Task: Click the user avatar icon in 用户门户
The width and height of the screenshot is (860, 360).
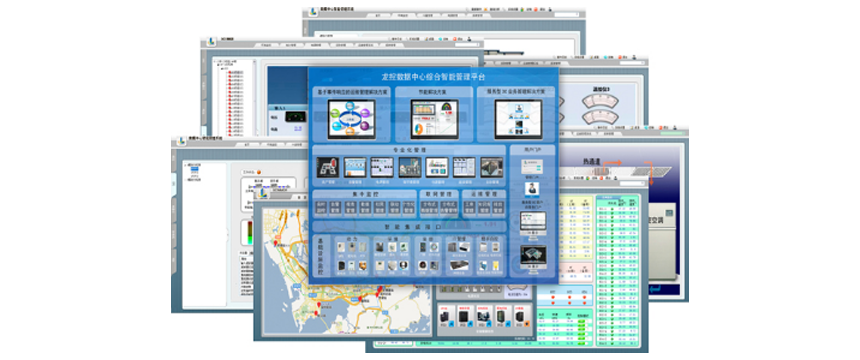Action: point(531,189)
